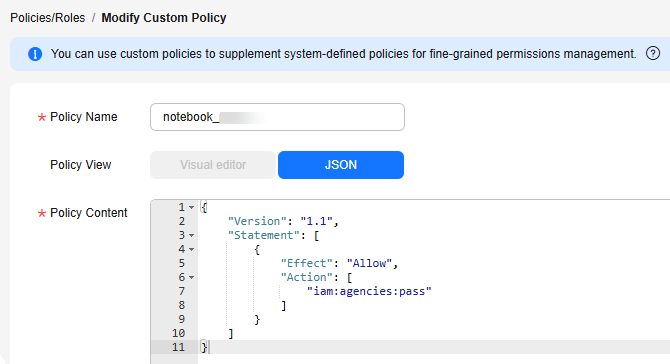
Task: Click line number 2 in the gutter
Action: [x=182, y=221]
